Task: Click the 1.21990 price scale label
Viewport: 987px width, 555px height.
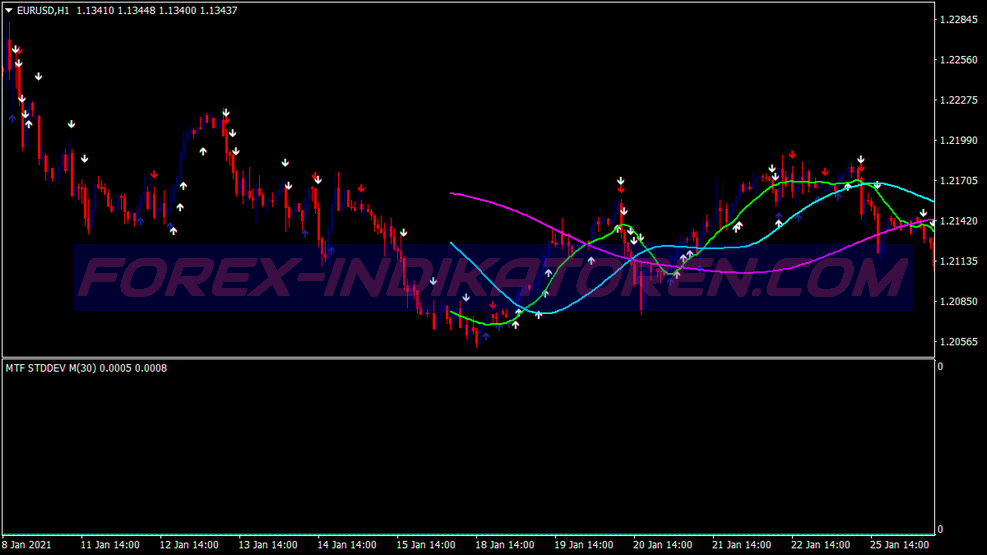Action: [959, 140]
